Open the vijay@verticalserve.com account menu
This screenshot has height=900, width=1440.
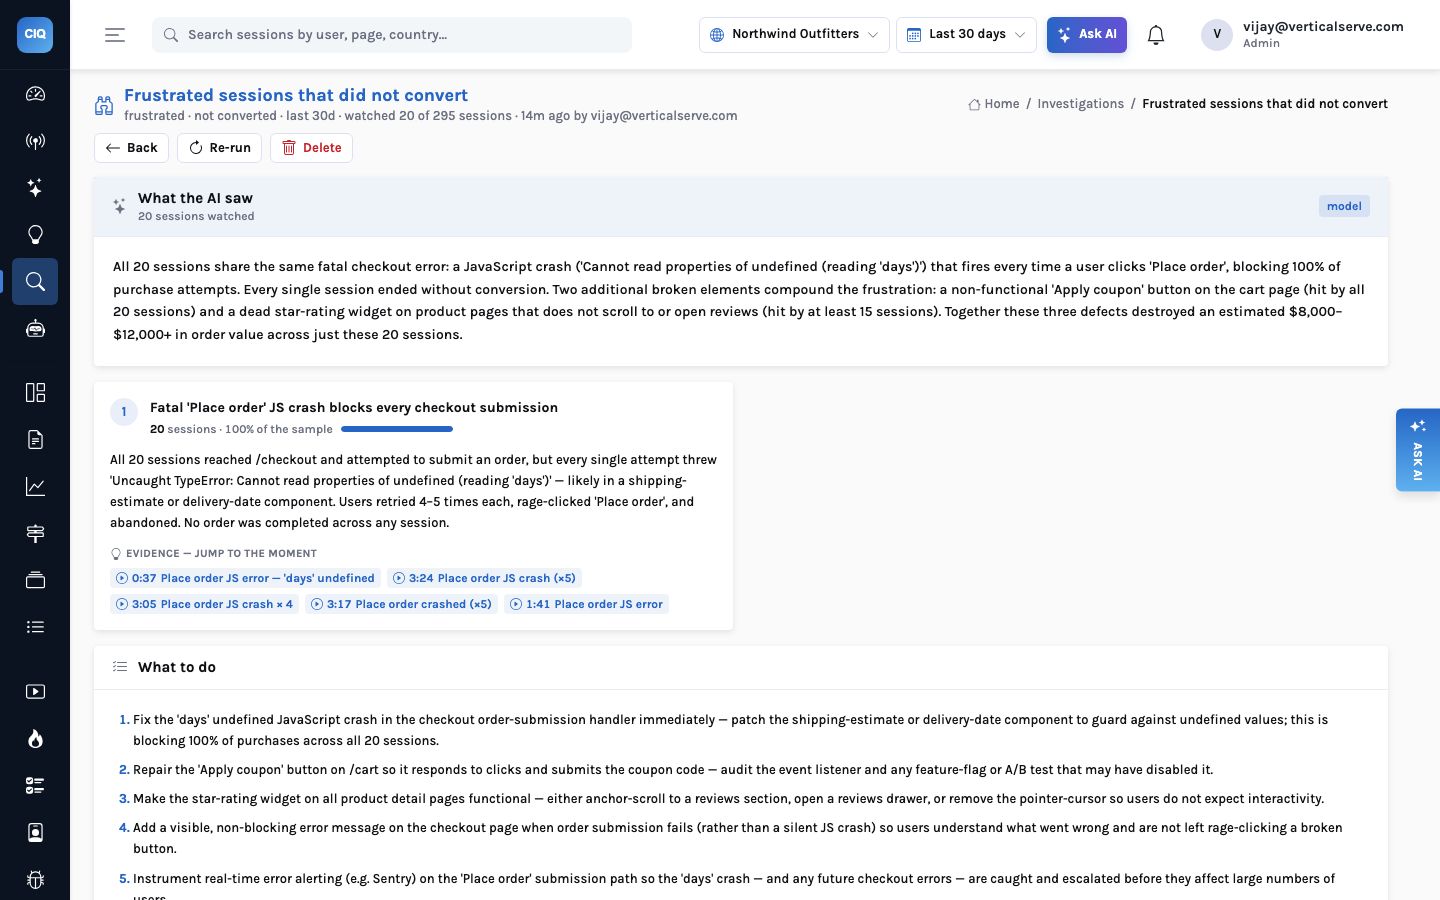tap(1303, 35)
